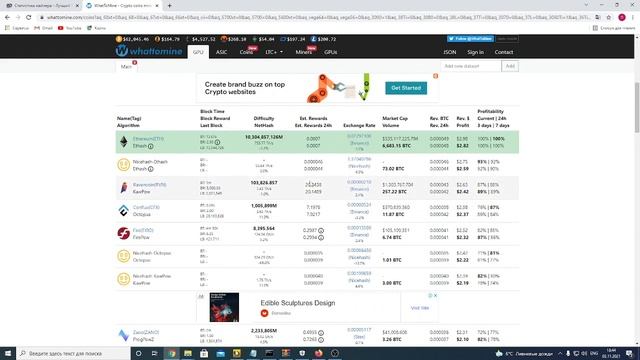Viewport: 640px width, 360px height.
Task: Open the Firo(FIRO) coin link
Action: (143, 230)
